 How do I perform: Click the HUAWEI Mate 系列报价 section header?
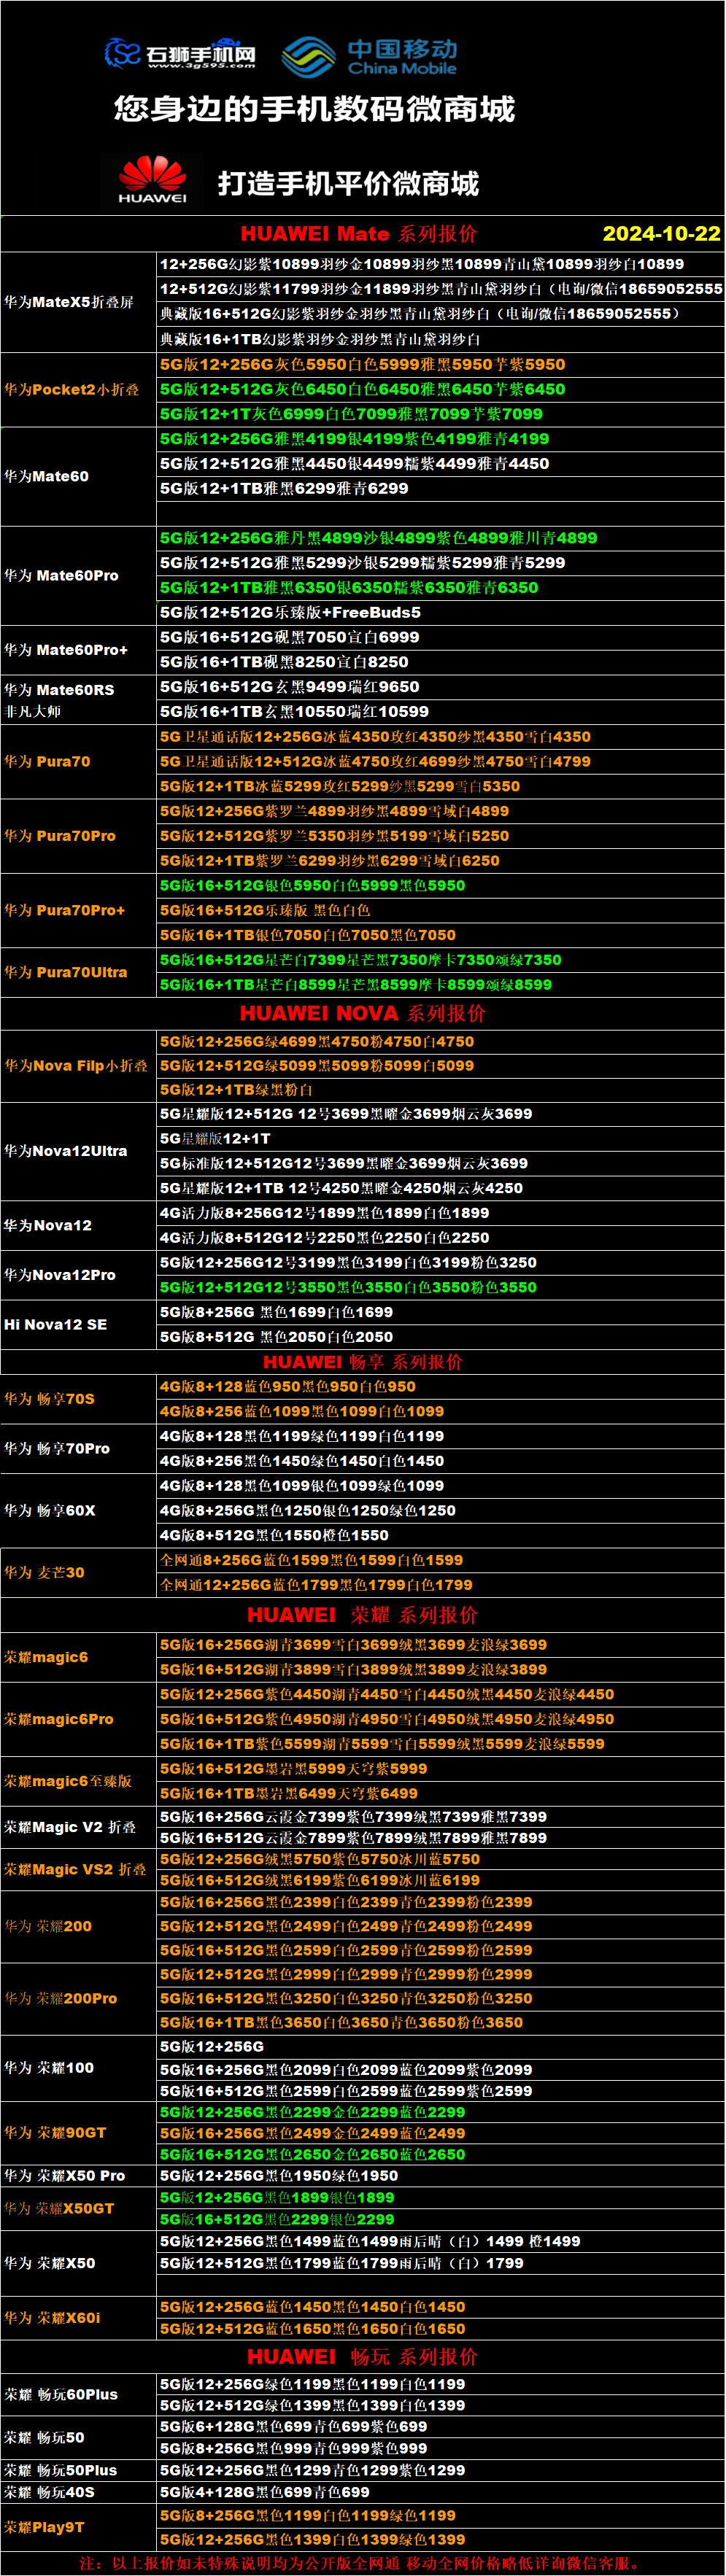(359, 234)
